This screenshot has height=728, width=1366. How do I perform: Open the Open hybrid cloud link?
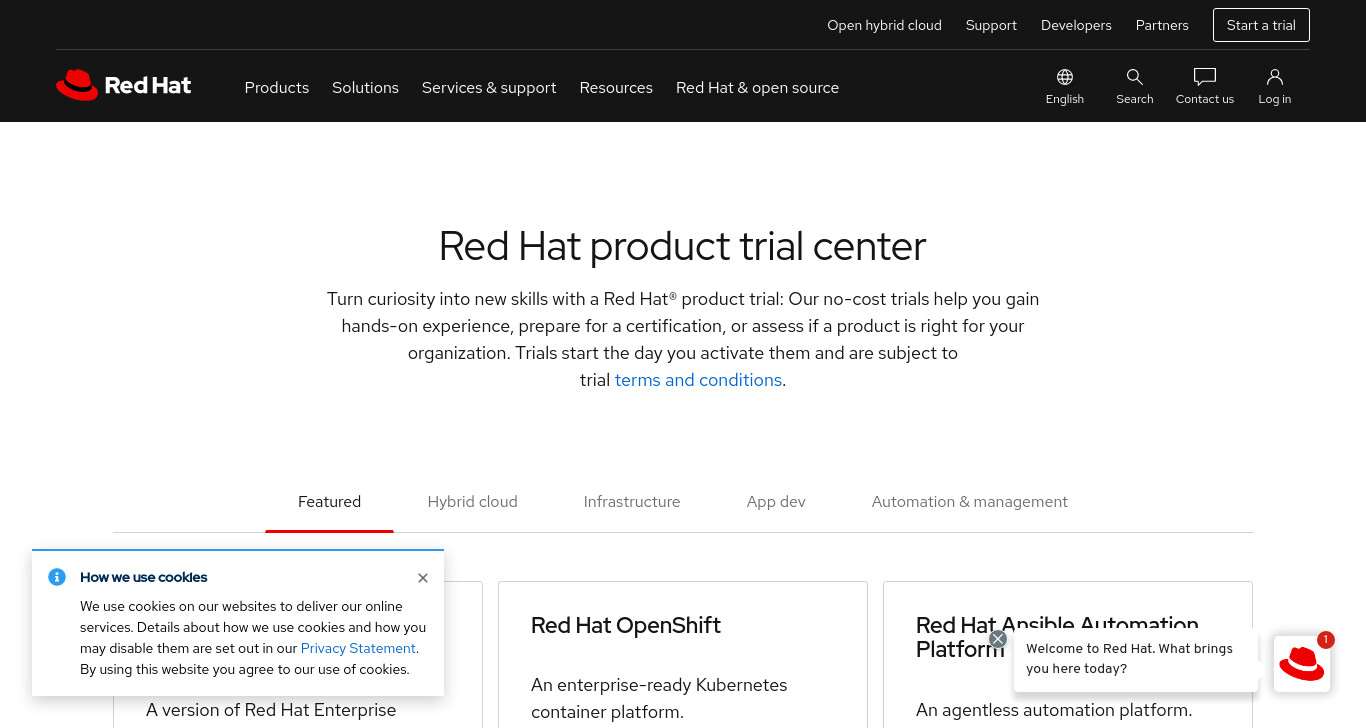point(884,25)
